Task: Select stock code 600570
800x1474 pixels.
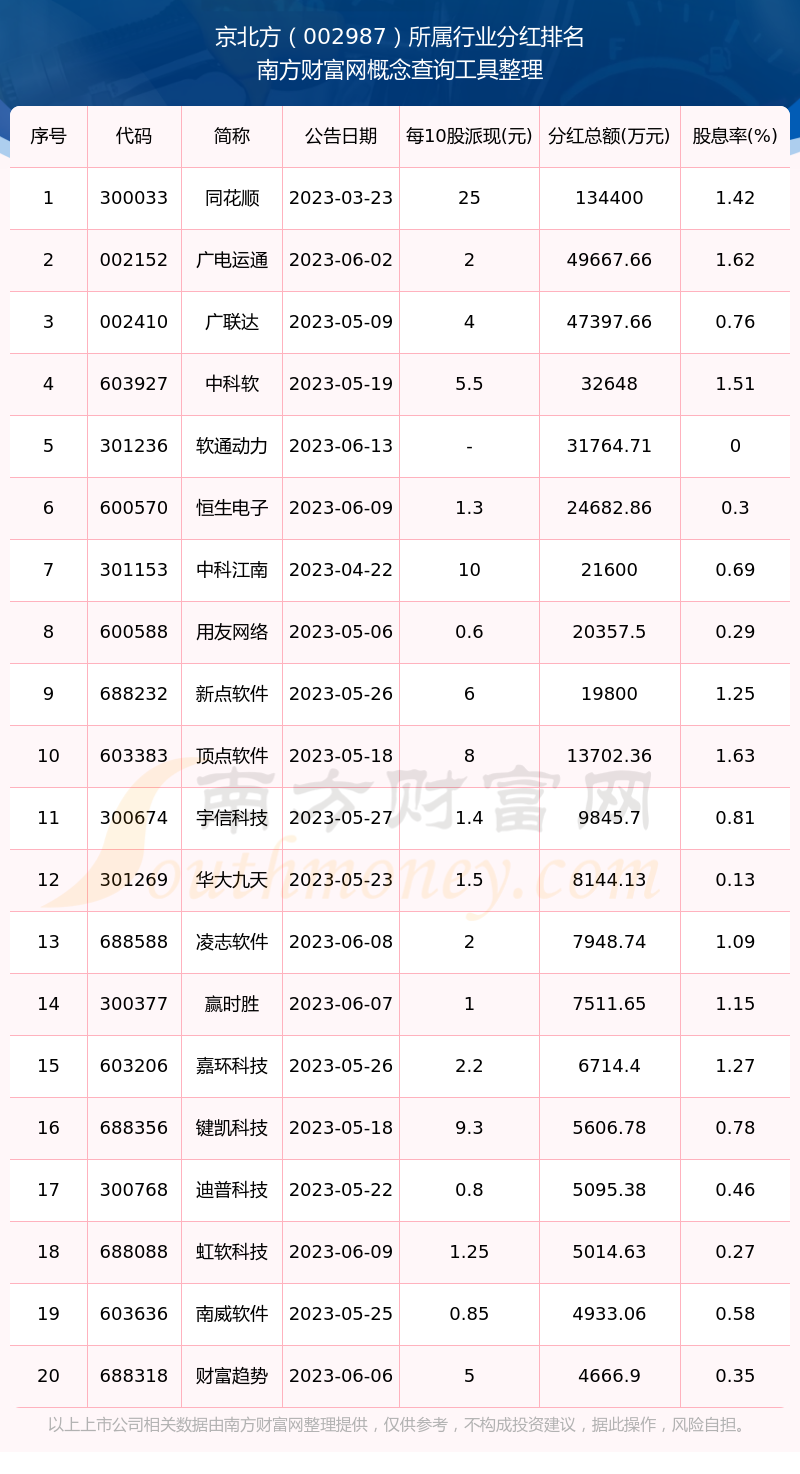Action: pyautogui.click(x=134, y=508)
